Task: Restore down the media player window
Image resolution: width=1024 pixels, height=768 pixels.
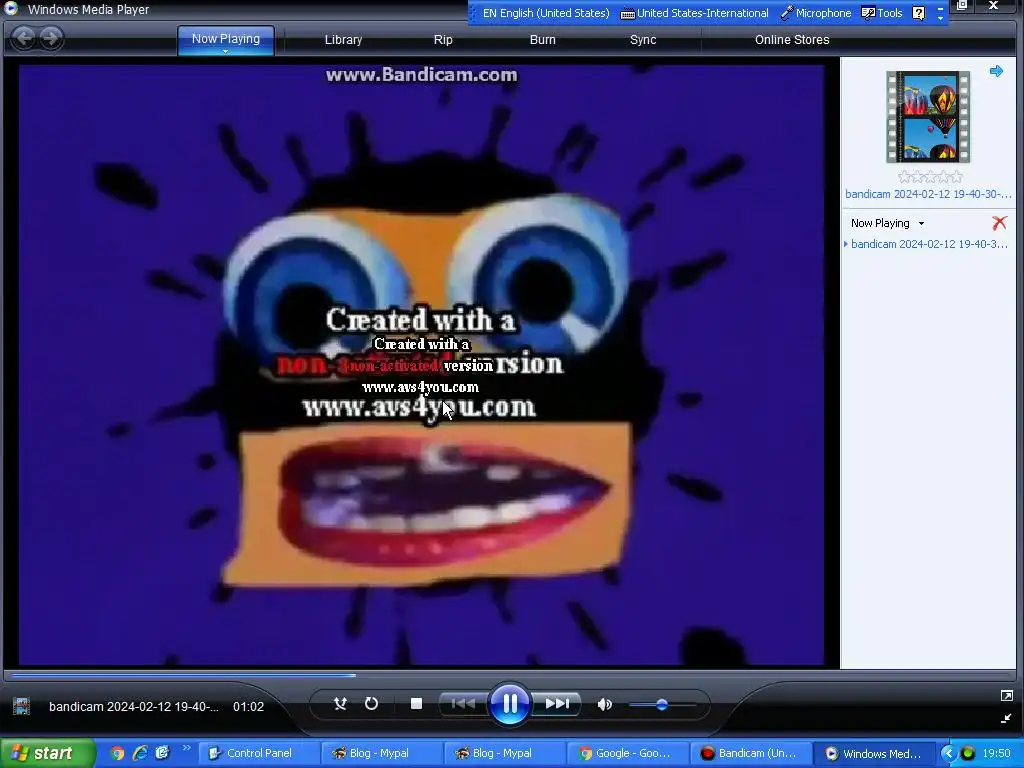Action: pos(962,5)
